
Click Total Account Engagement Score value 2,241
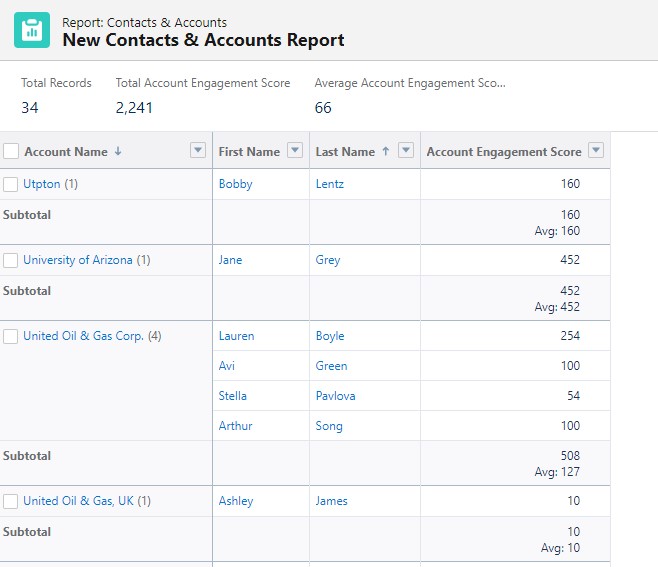pos(134,108)
